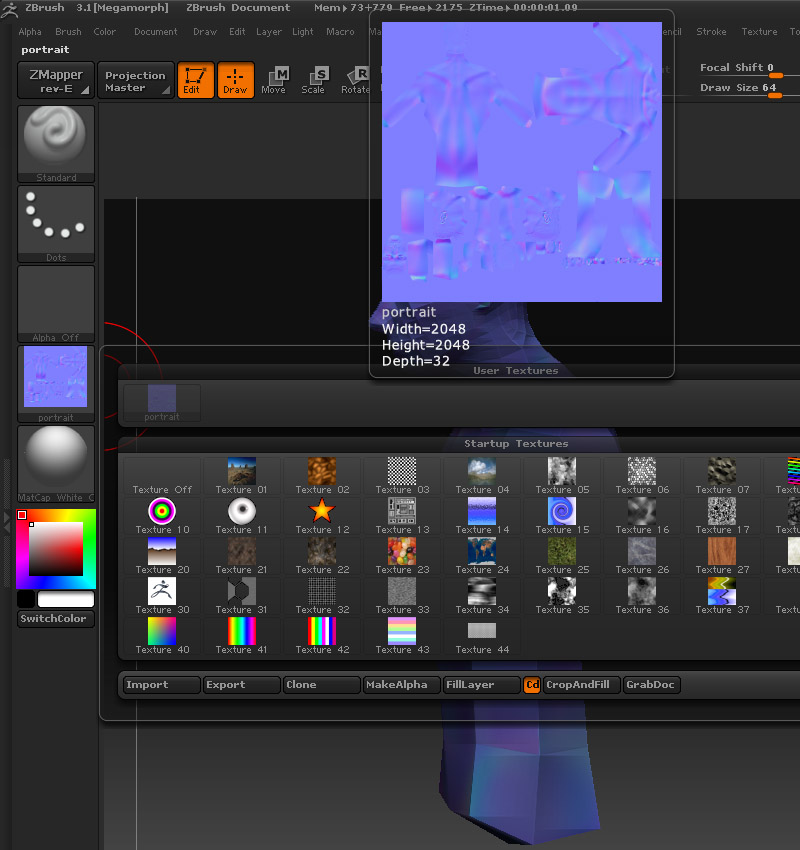Select the Standard brush thumbnail

56,144
